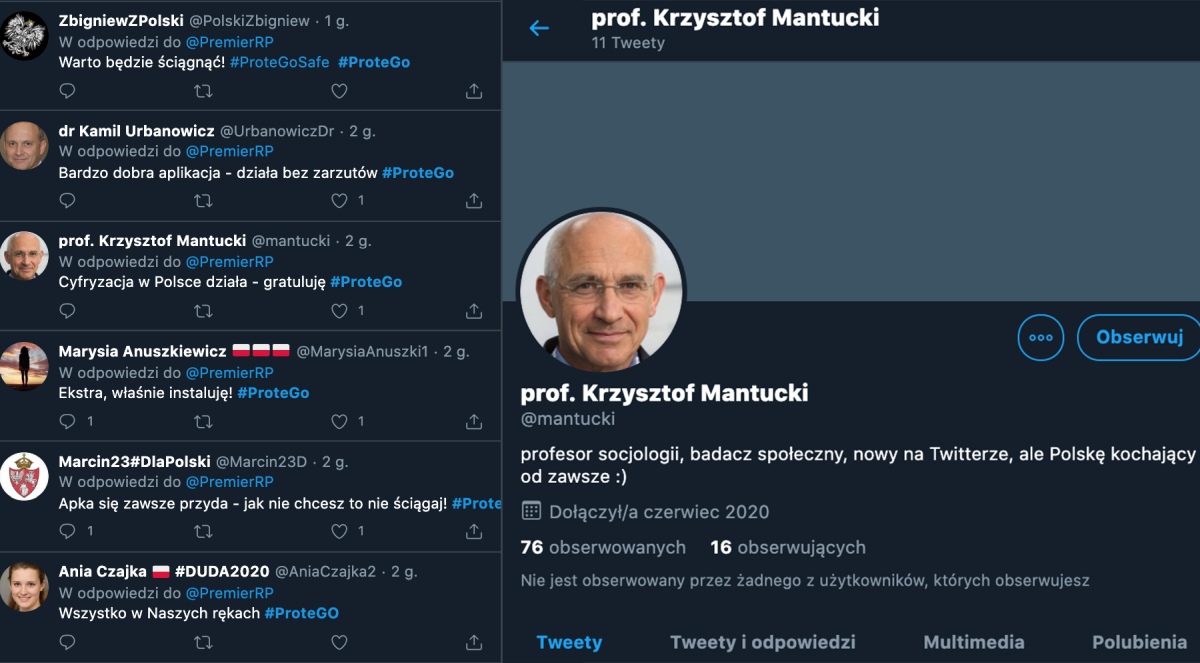This screenshot has height=663, width=1200.
Task: Retweet Marysia Anuszkiewicz's tweet
Action: tap(203, 421)
